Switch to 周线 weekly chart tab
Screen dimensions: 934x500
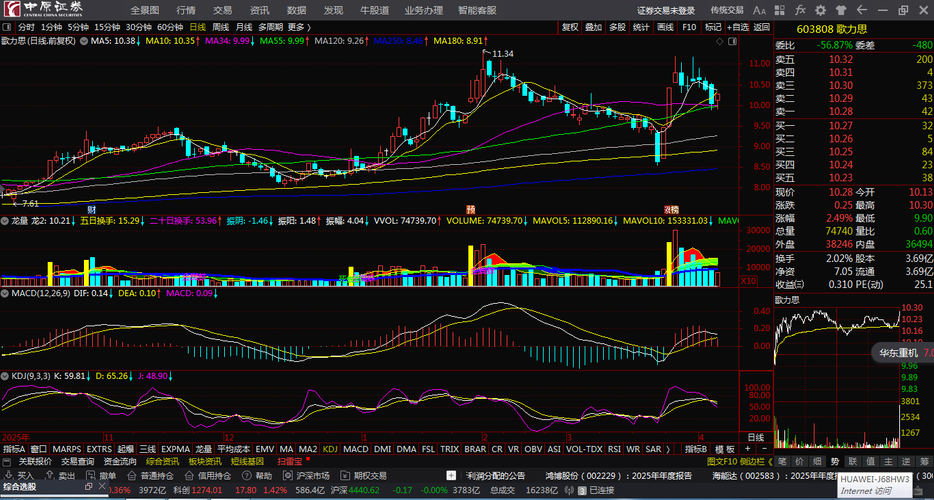[220, 27]
